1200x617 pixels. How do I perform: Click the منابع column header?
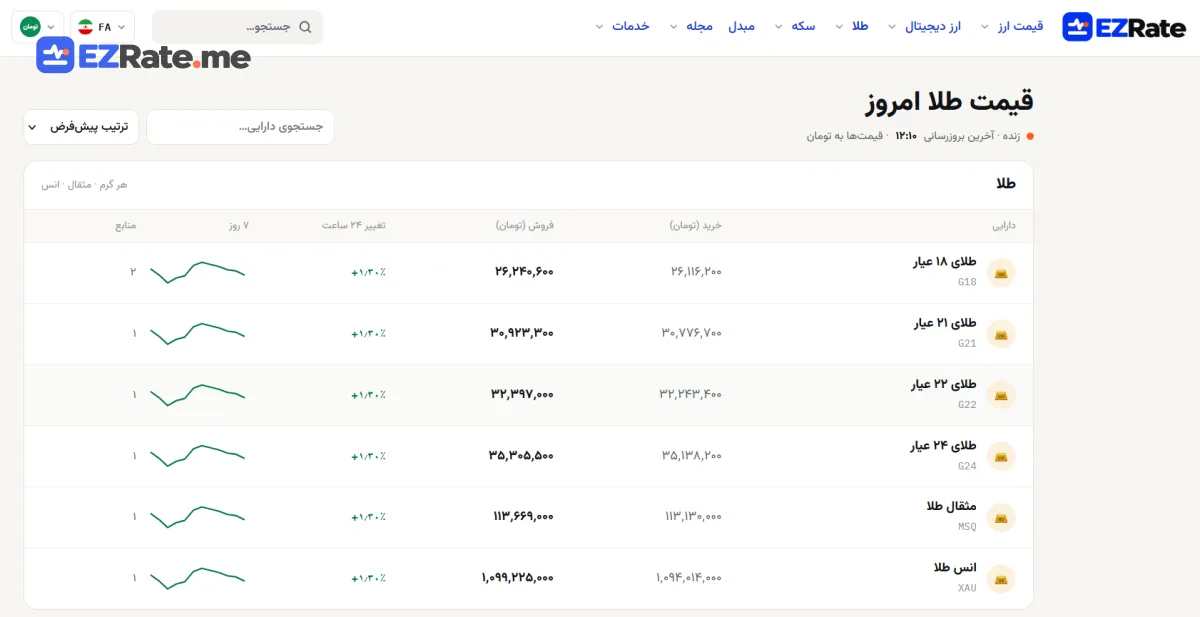pyautogui.click(x=125, y=226)
